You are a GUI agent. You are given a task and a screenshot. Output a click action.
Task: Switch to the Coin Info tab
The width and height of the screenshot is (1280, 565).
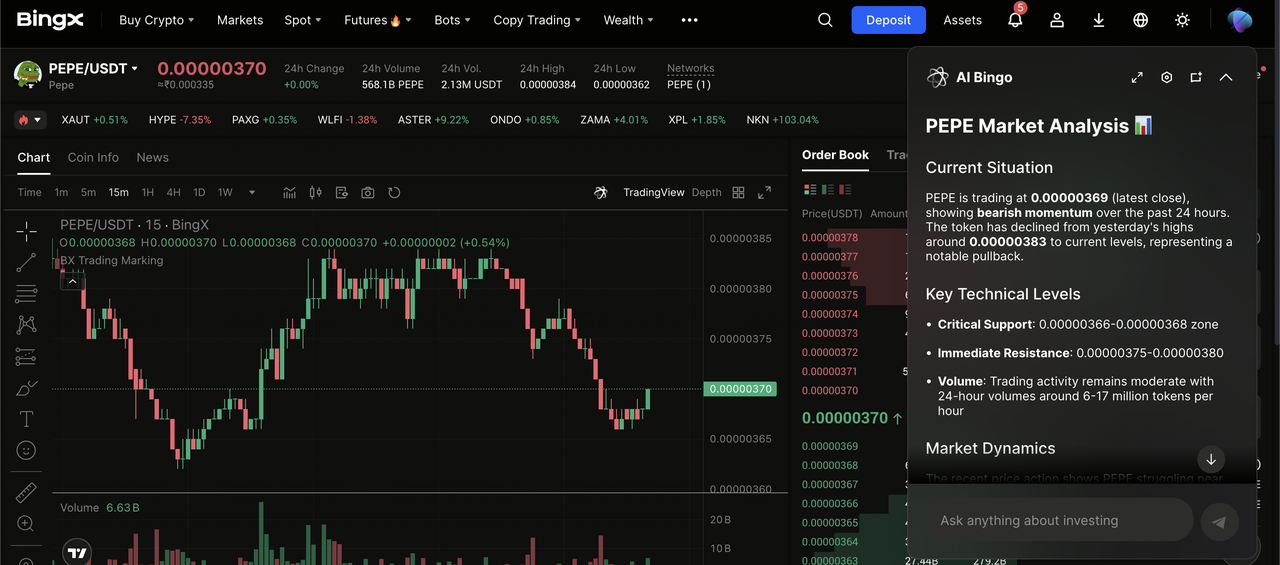(x=93, y=157)
